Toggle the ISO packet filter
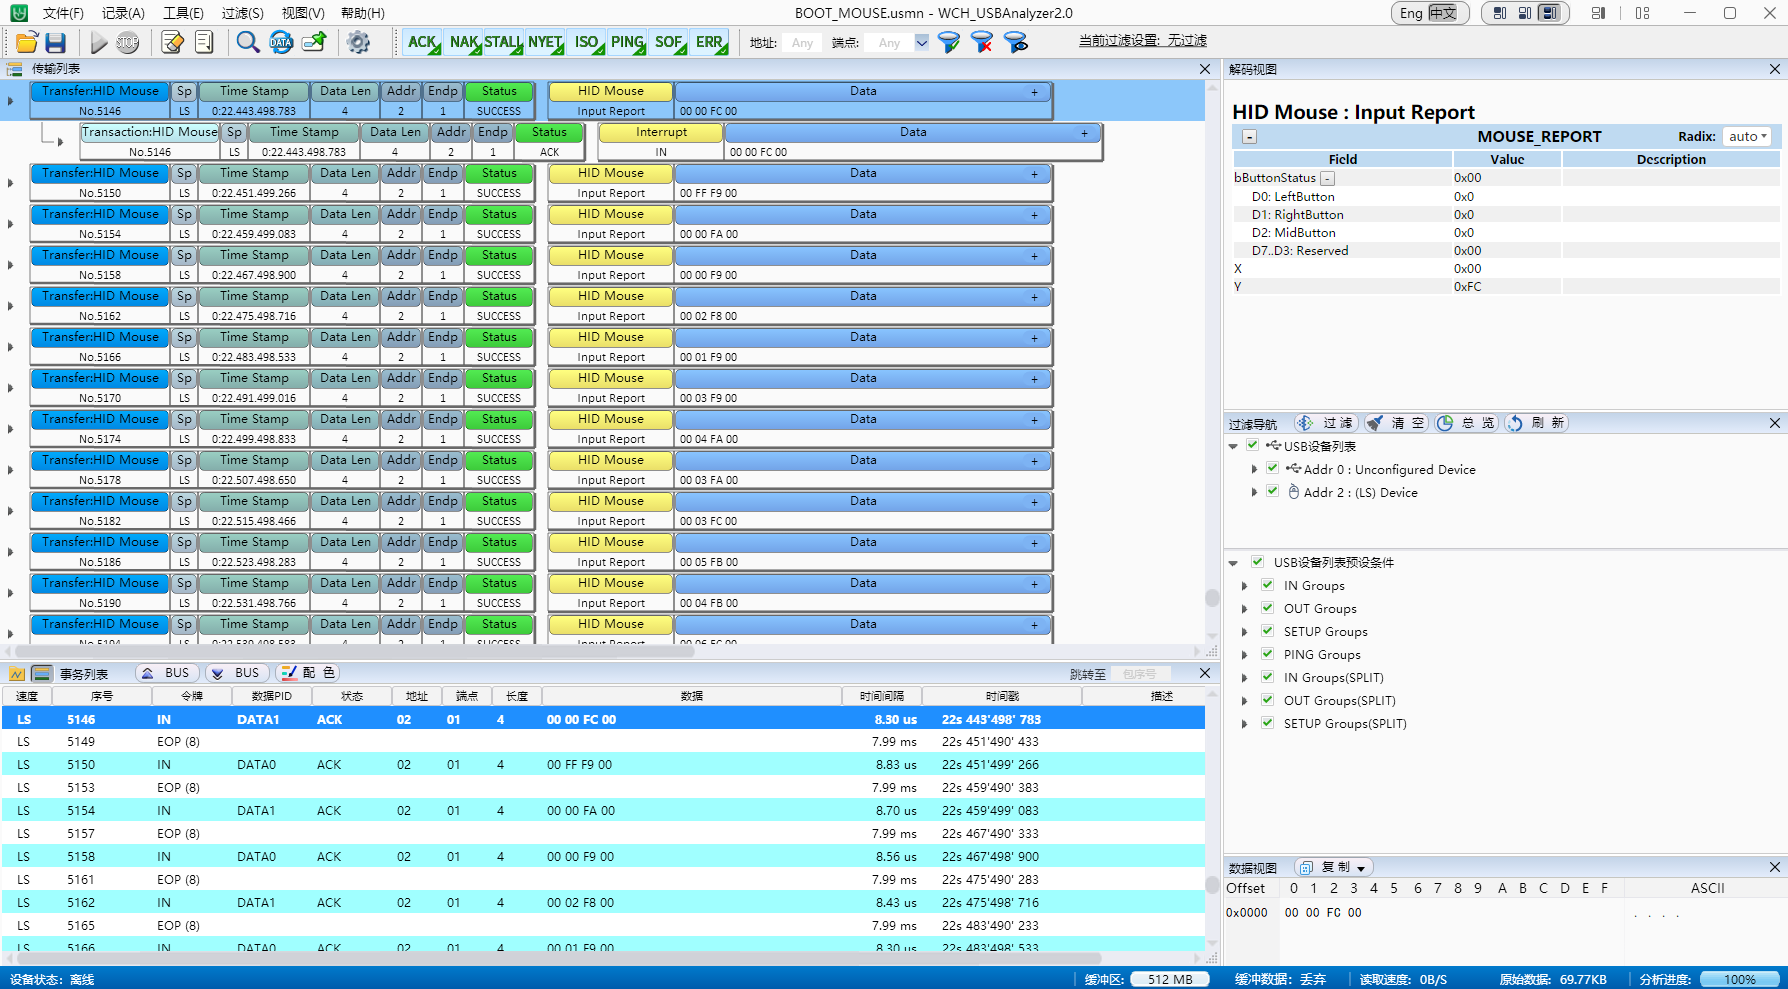The image size is (1788, 989). tap(586, 42)
